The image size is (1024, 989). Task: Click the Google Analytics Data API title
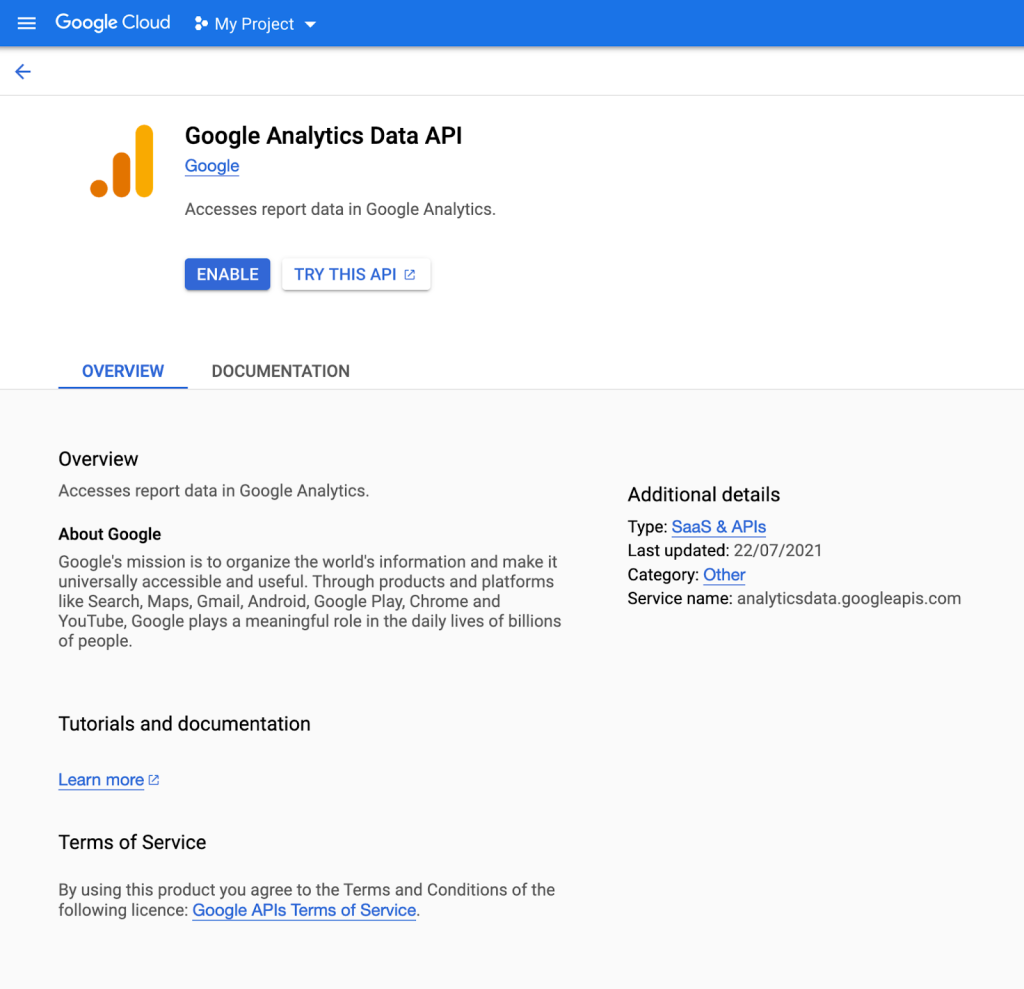323,136
